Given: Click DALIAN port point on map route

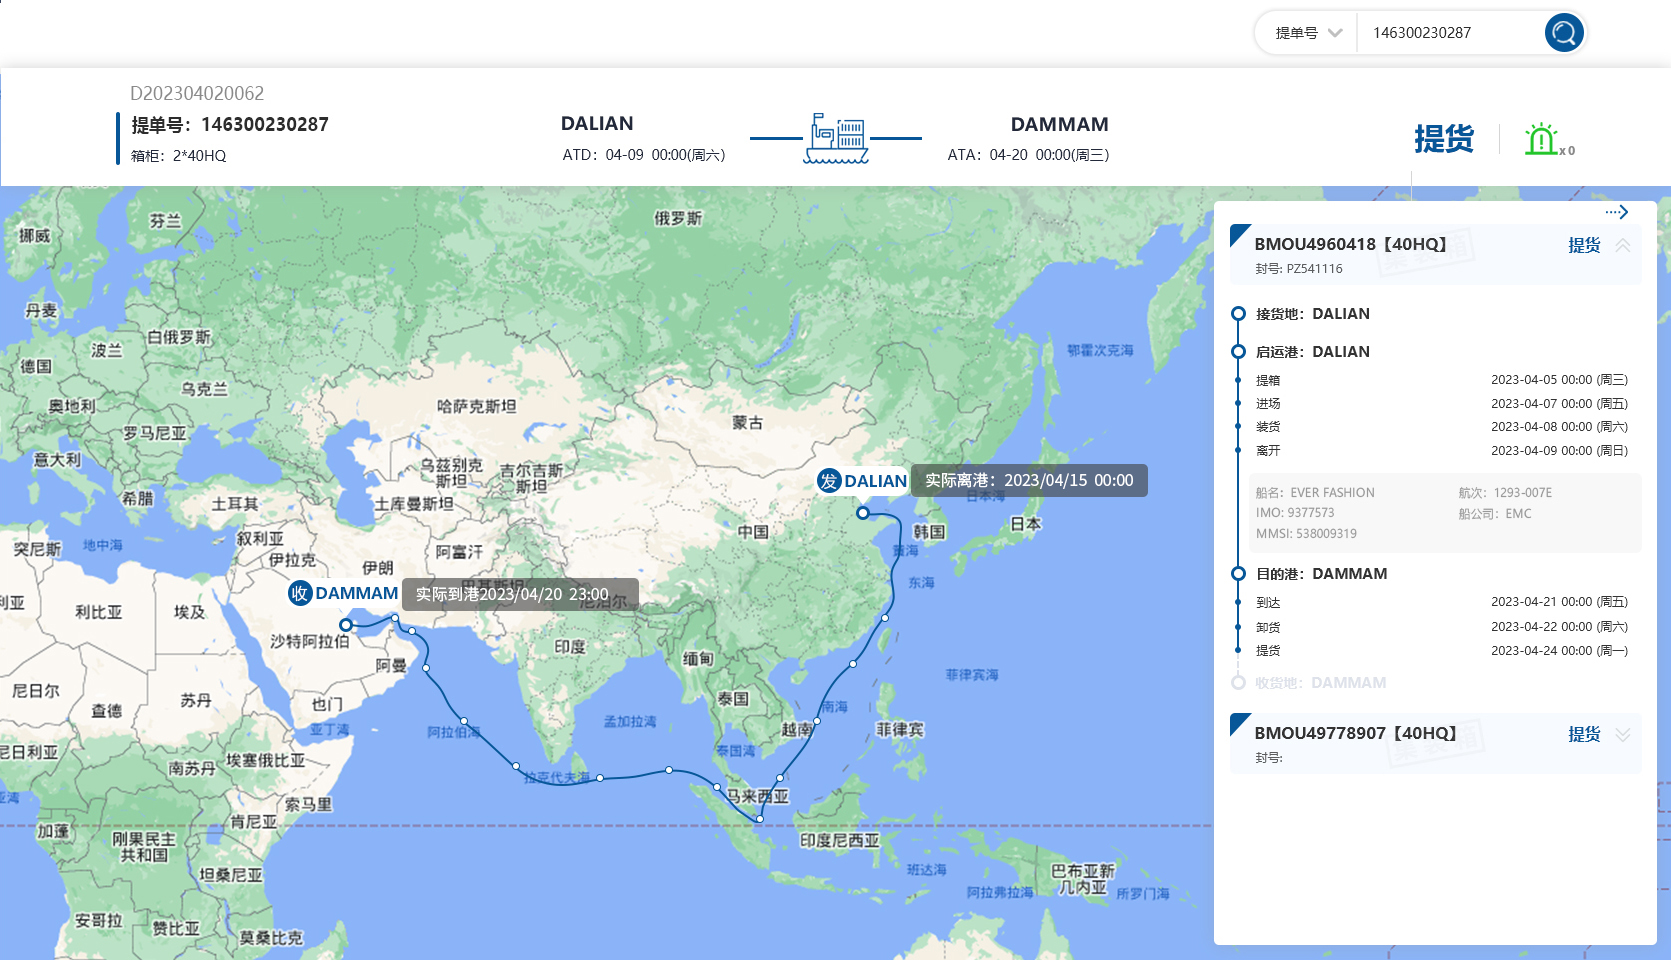Looking at the screenshot, I should [863, 513].
